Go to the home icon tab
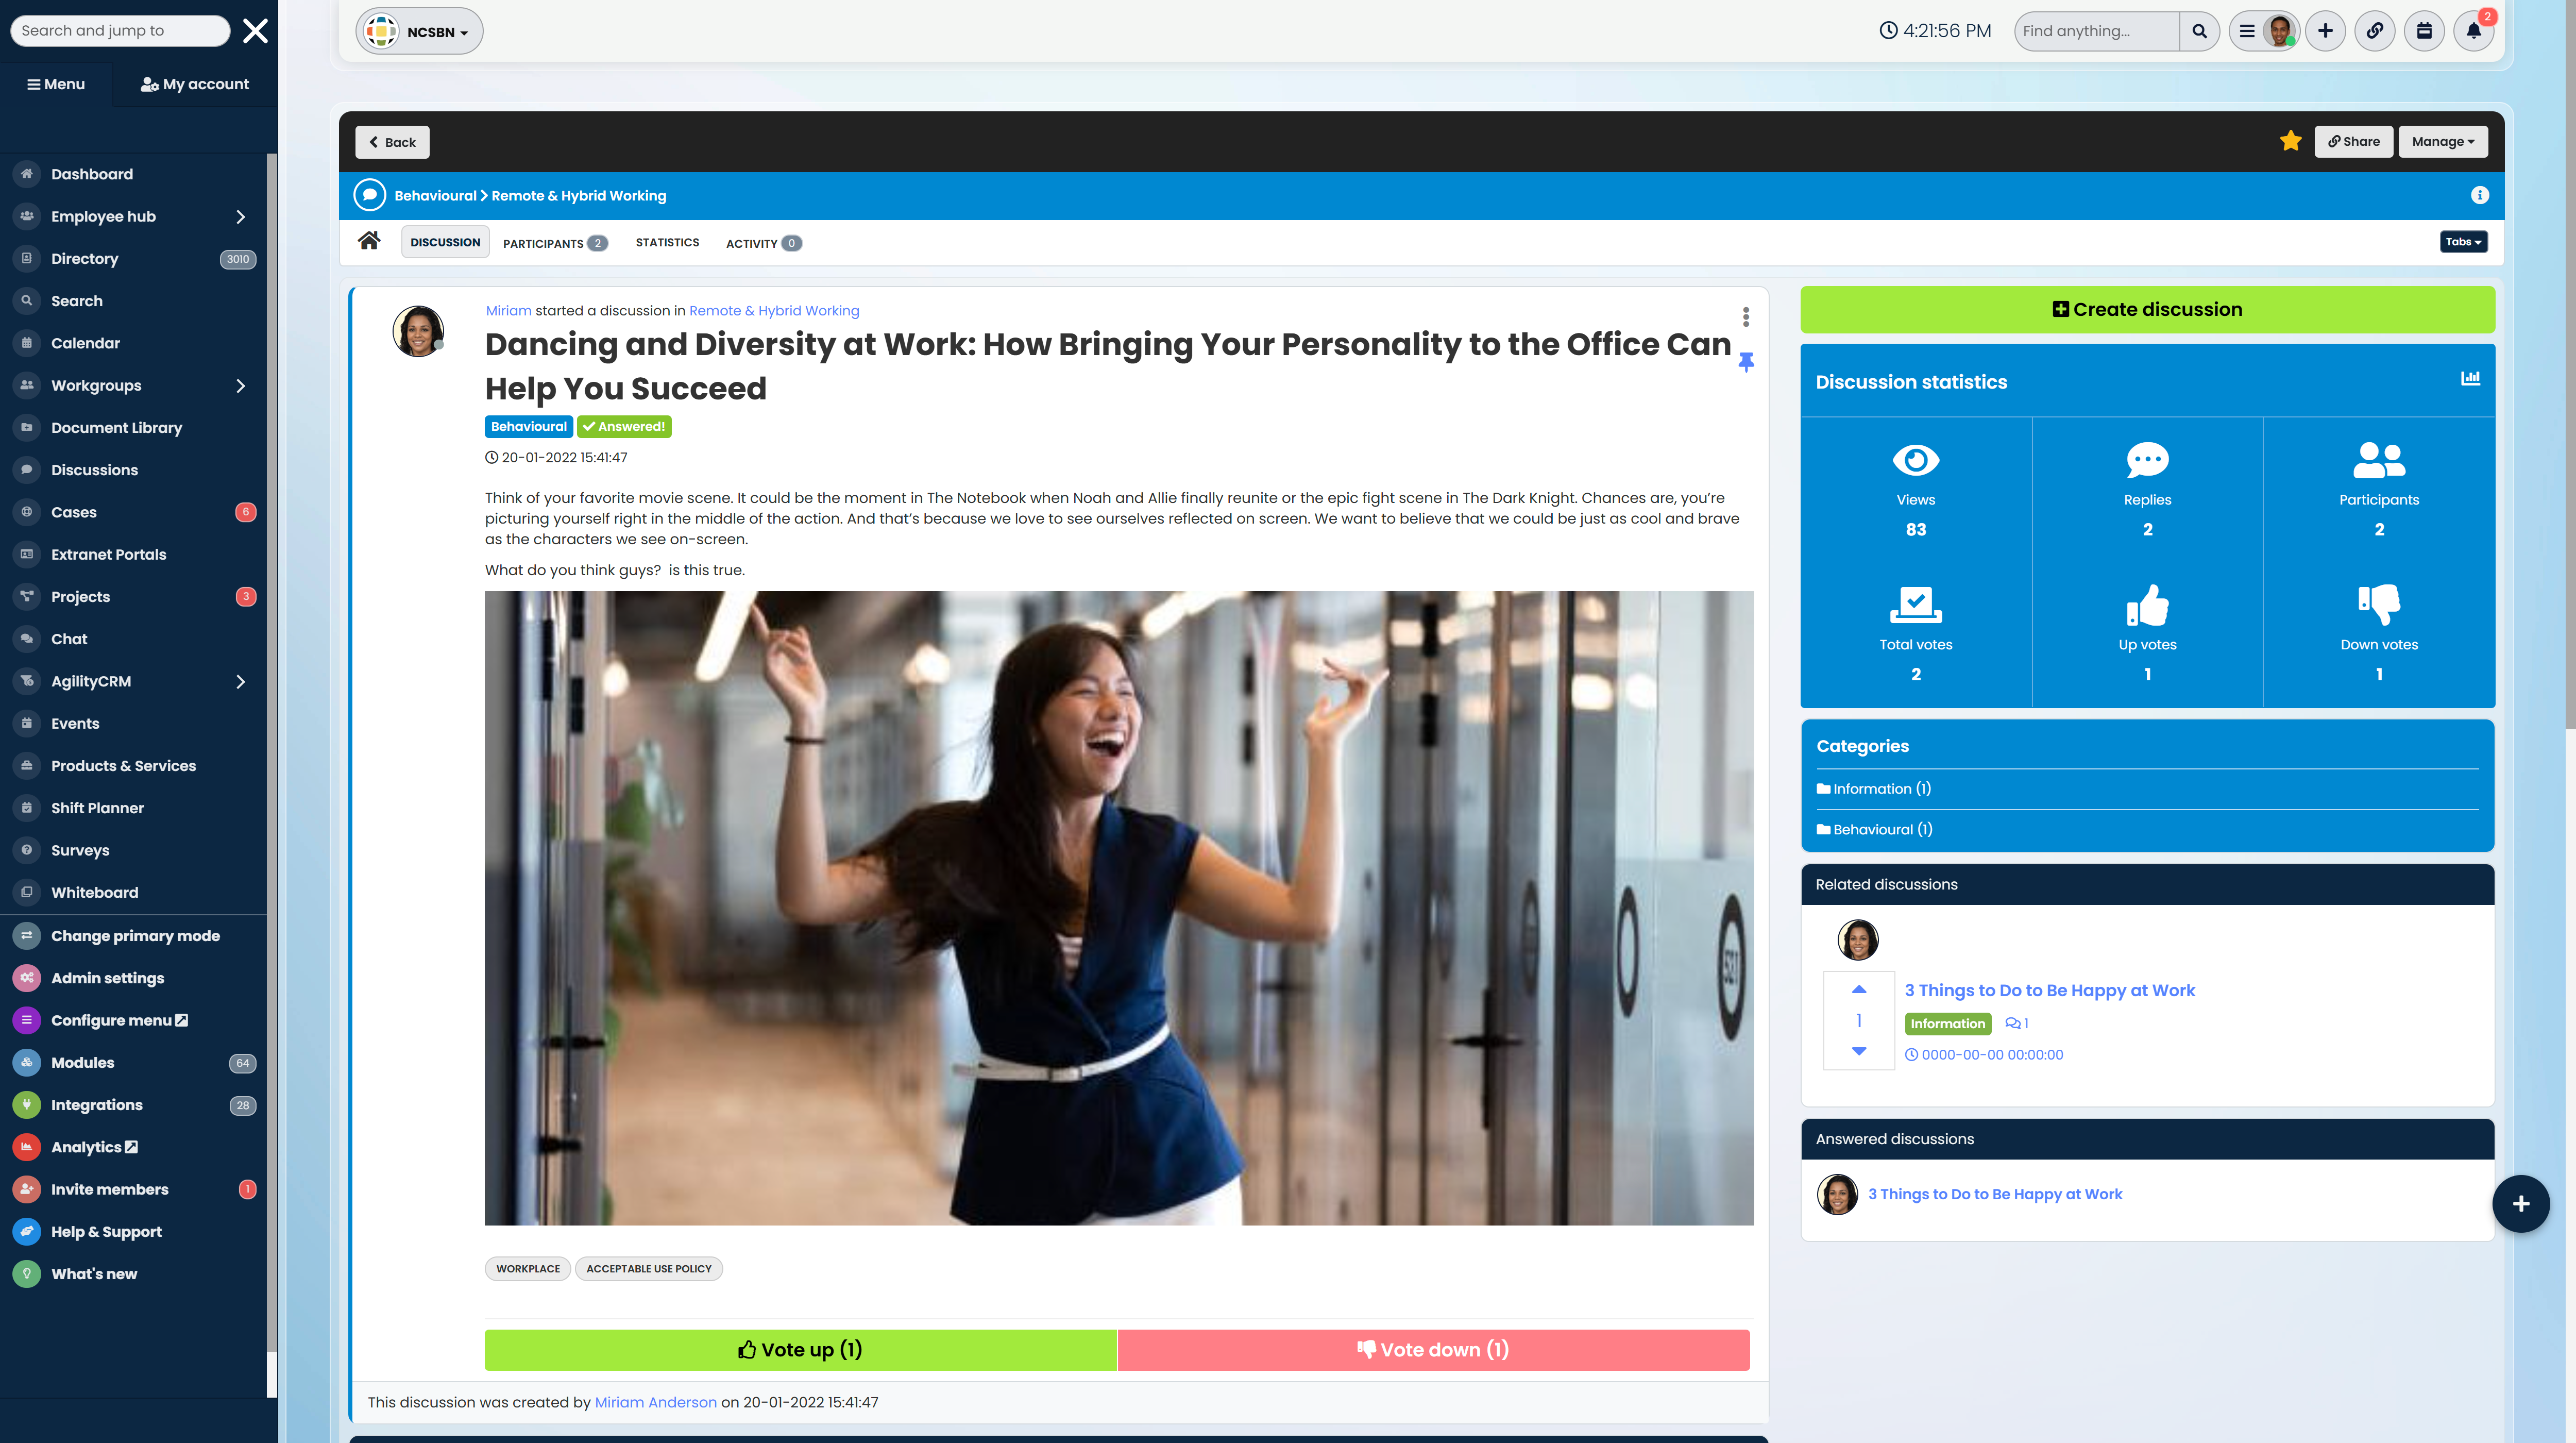This screenshot has width=2576, height=1443. (369, 241)
